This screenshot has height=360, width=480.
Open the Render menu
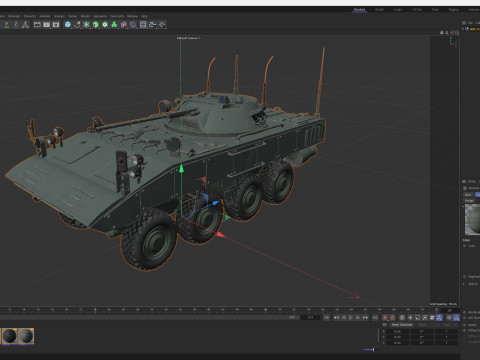(x=85, y=16)
